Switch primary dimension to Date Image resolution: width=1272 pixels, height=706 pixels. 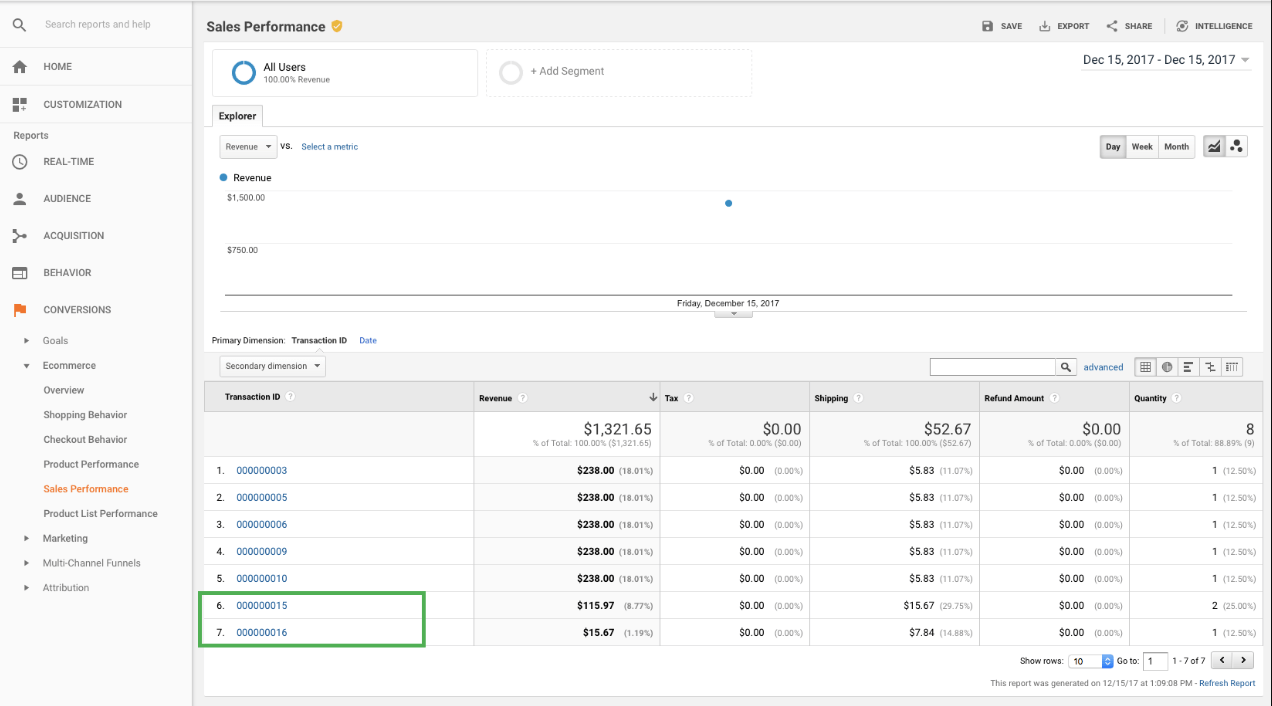coord(368,341)
